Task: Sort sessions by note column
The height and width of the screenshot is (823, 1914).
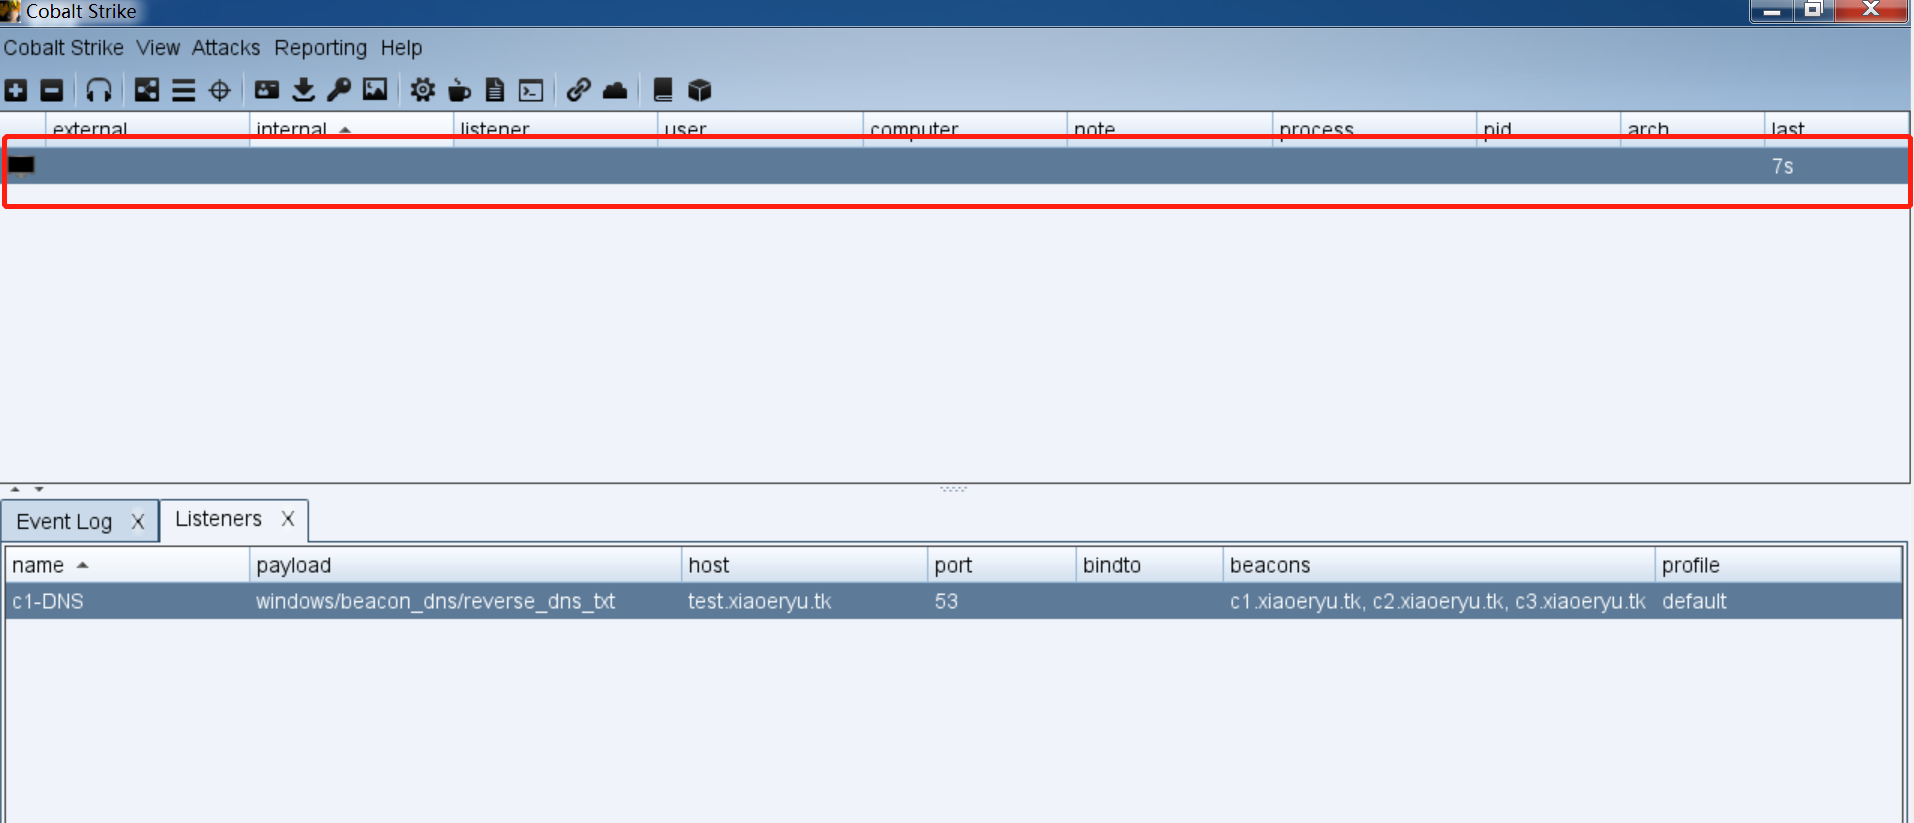Action: pyautogui.click(x=1170, y=129)
